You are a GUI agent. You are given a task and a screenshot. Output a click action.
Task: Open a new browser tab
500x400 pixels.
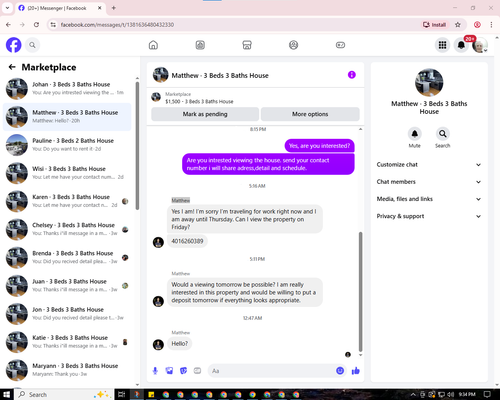[114, 8]
